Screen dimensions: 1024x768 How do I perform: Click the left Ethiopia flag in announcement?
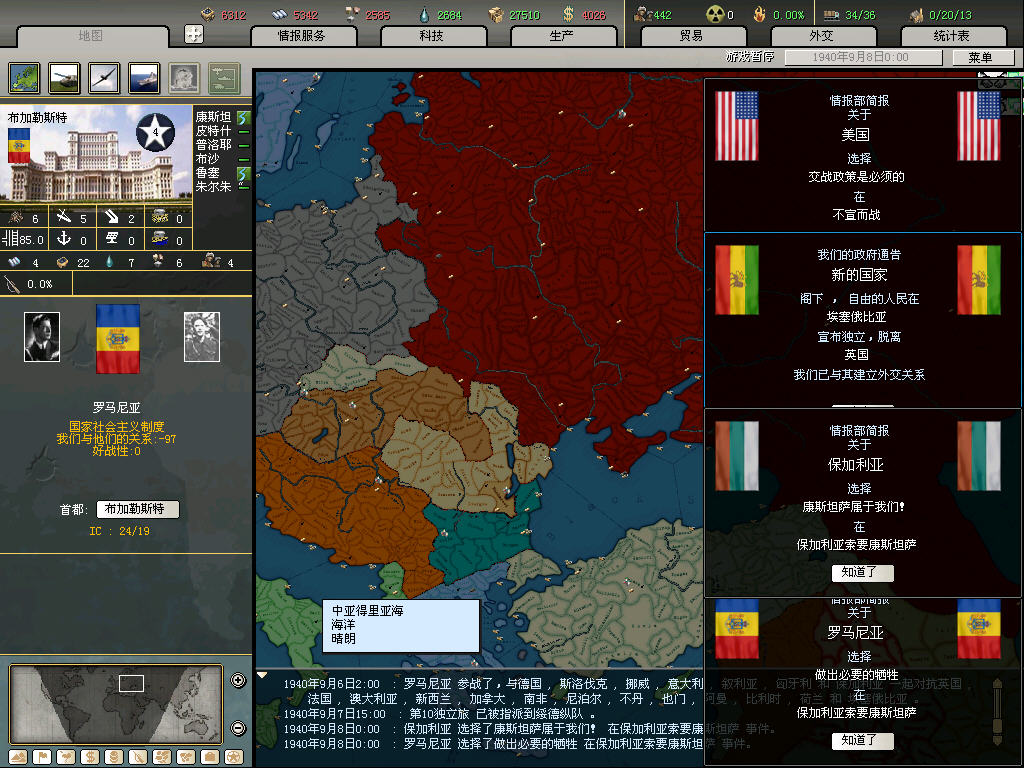737,280
